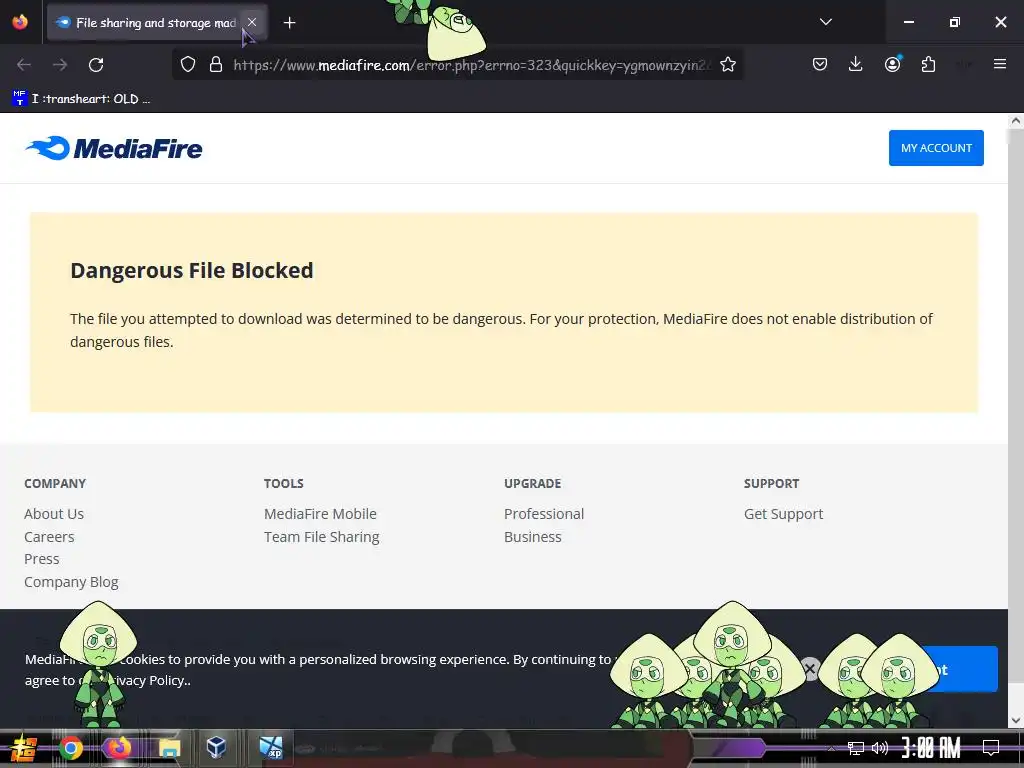Screen dimensions: 1024x768
Task: Switch to Firefox in taskbar
Action: [x=118, y=748]
